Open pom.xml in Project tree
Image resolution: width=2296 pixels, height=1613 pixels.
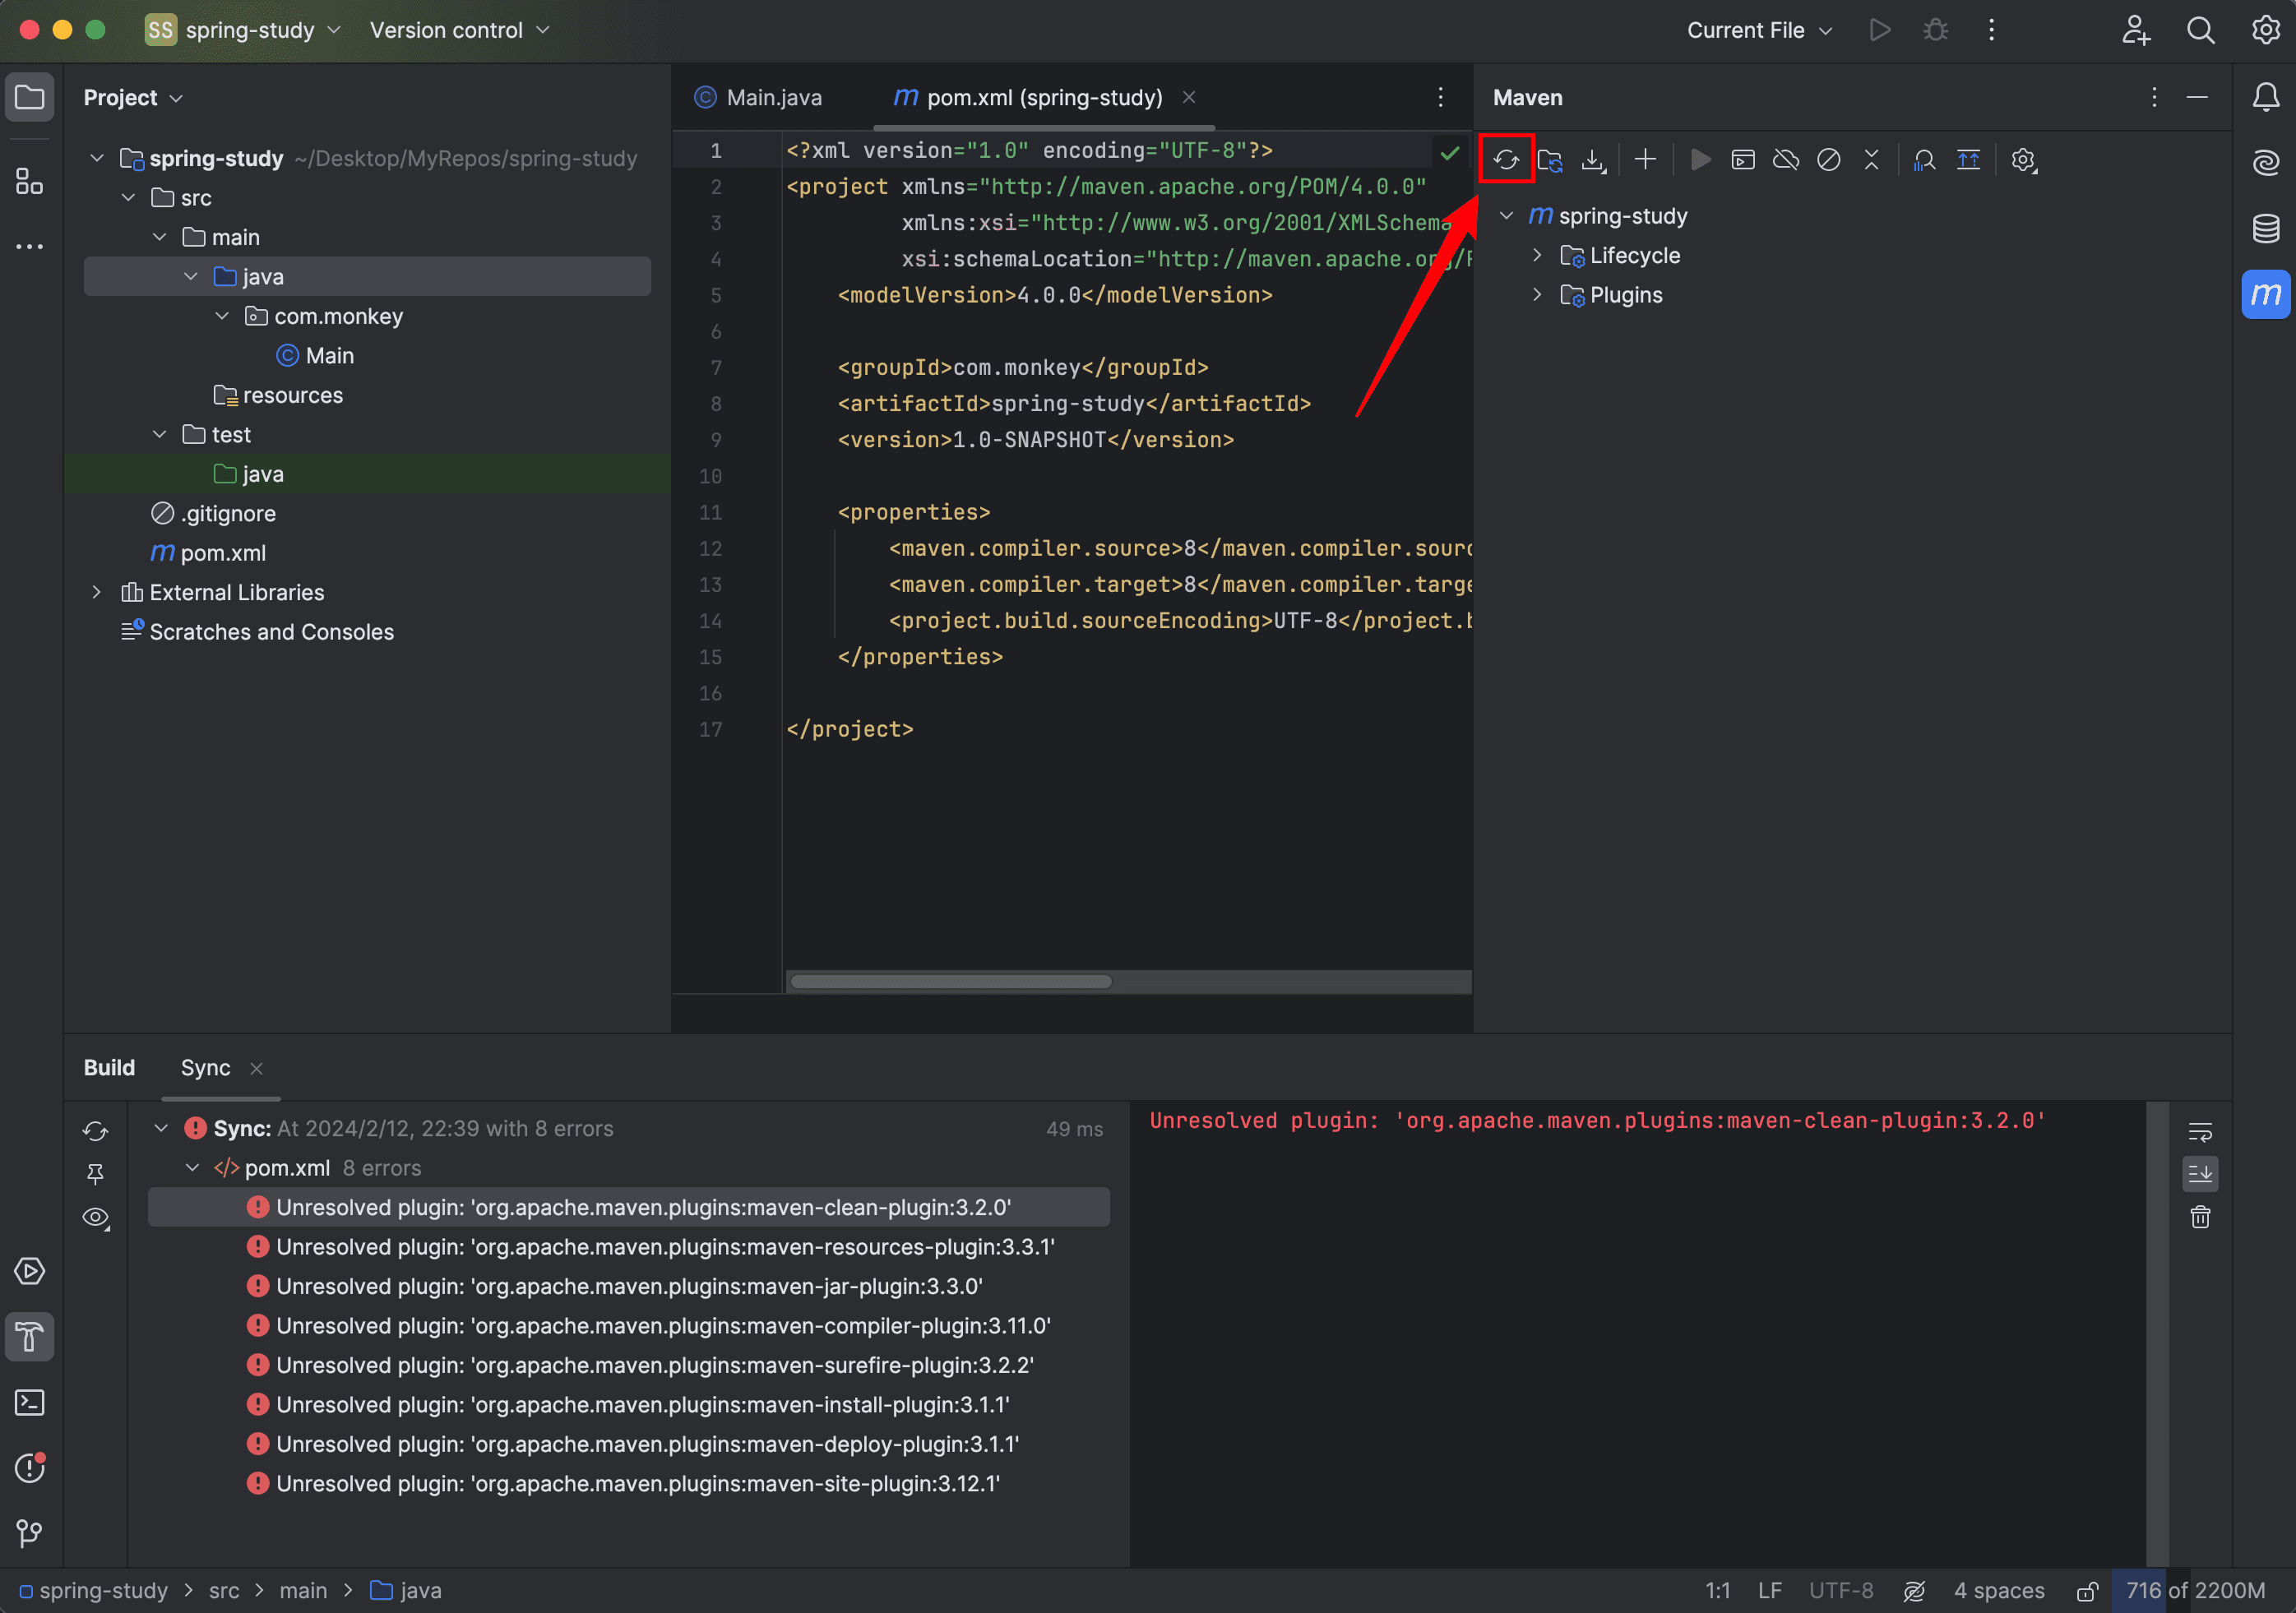(208, 553)
